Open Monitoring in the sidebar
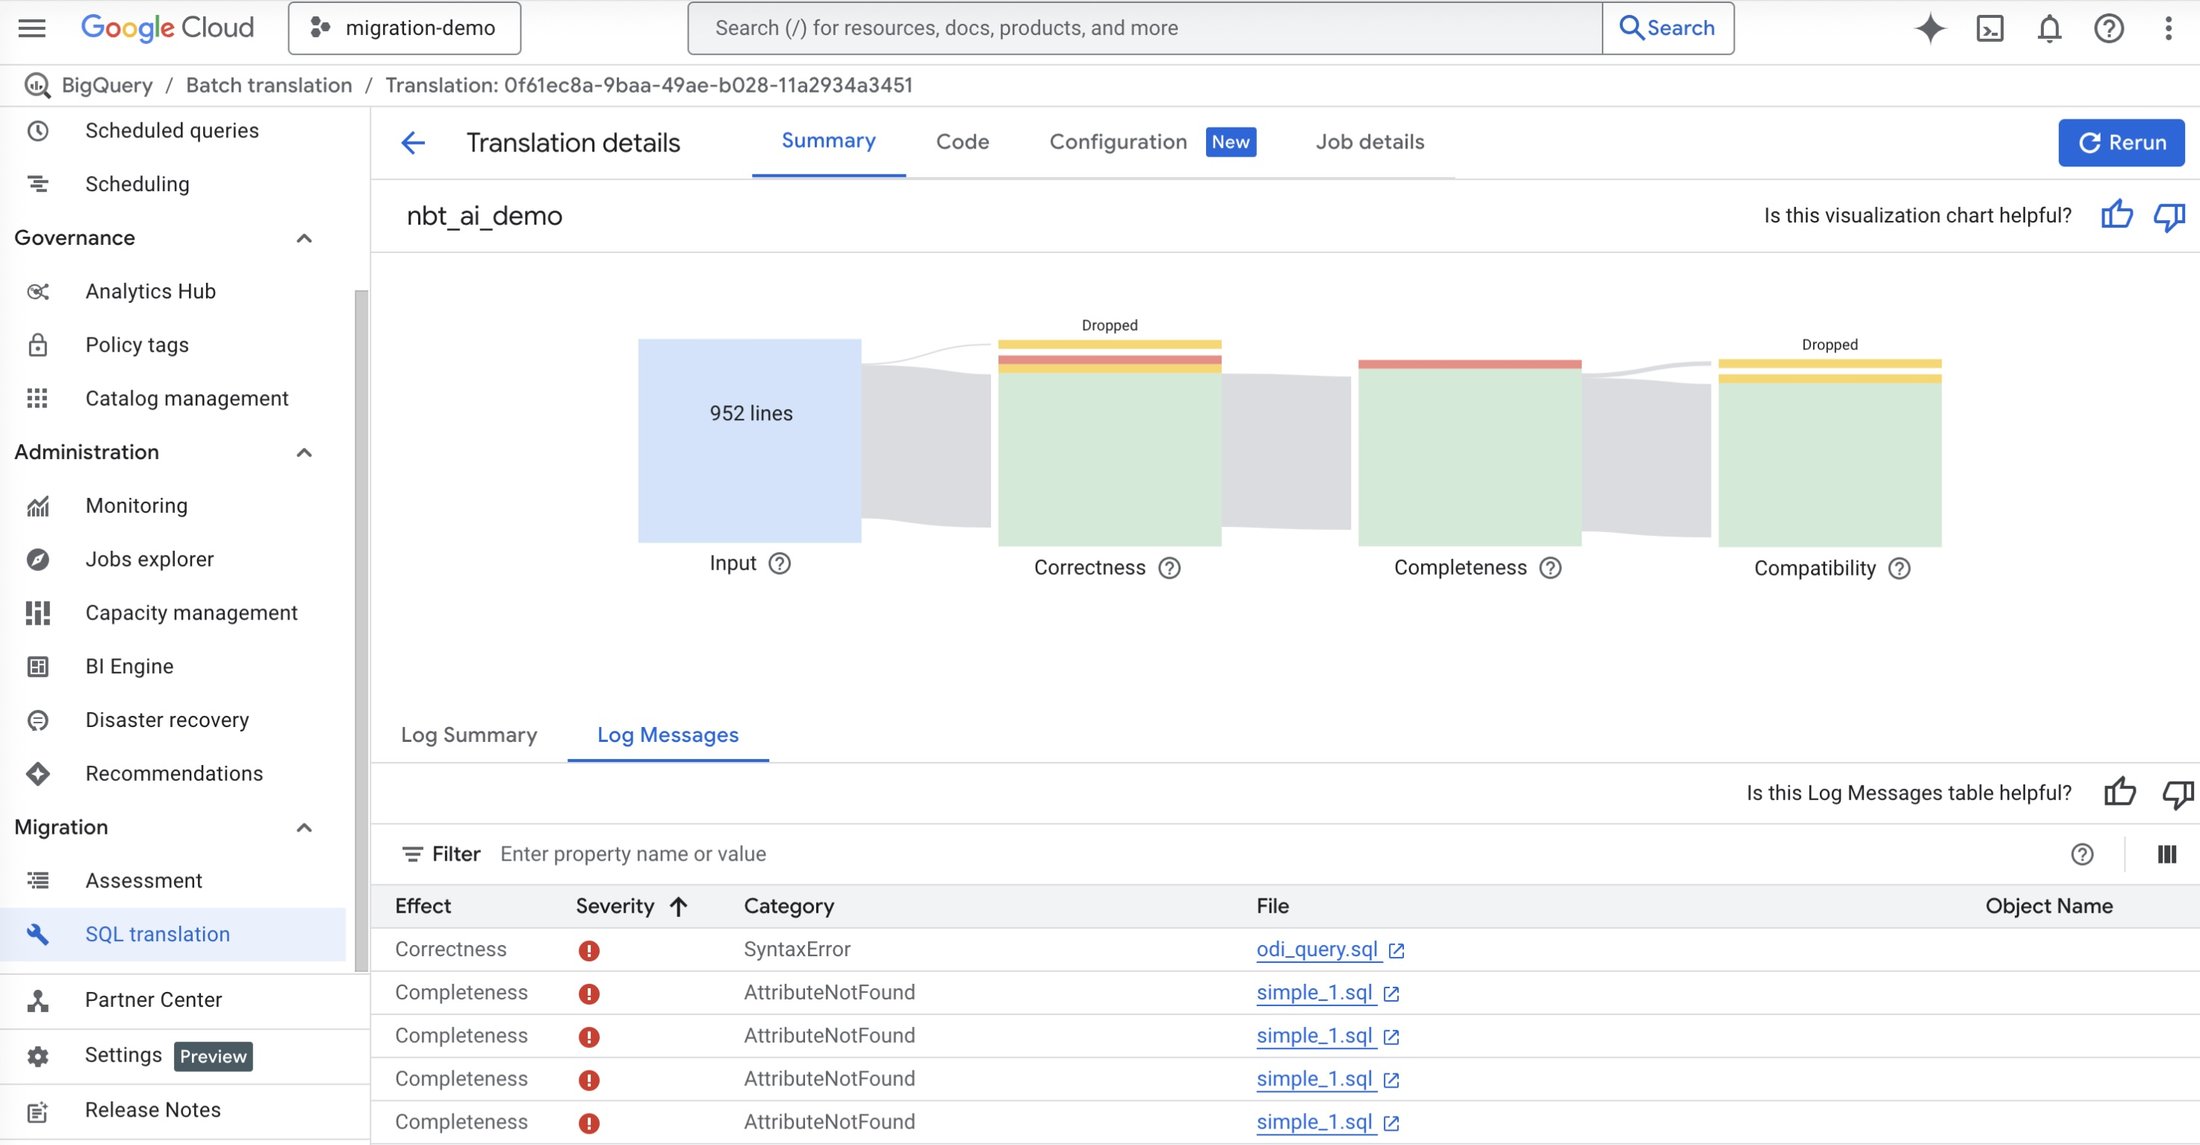The width and height of the screenshot is (2200, 1145). point(172,506)
